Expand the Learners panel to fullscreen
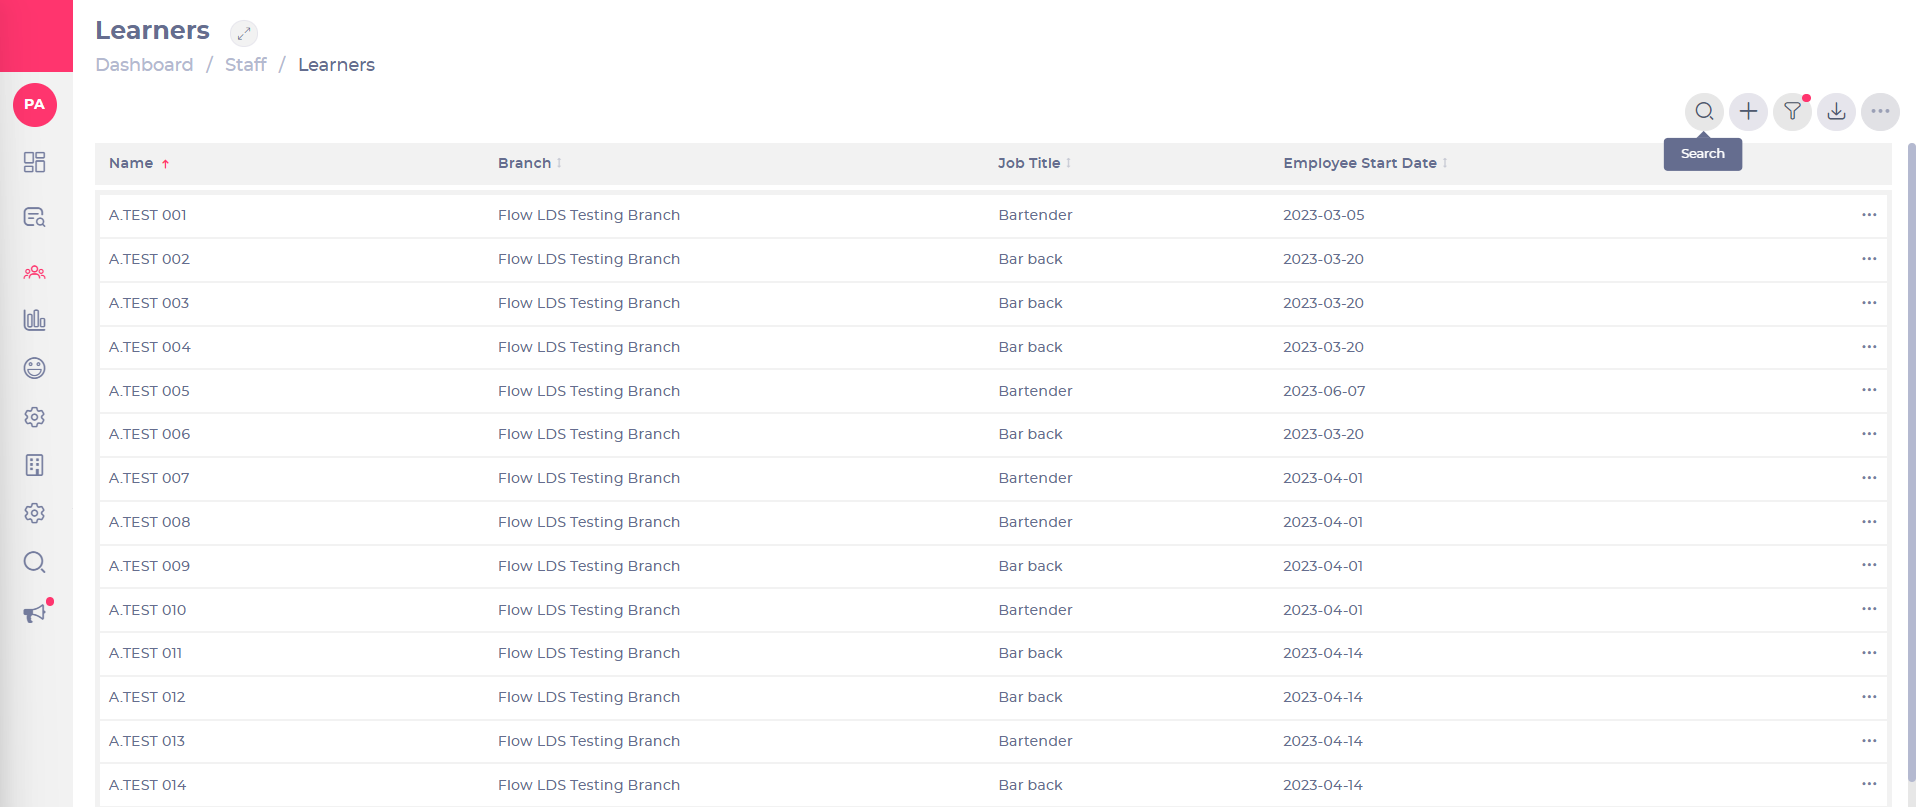 (244, 33)
